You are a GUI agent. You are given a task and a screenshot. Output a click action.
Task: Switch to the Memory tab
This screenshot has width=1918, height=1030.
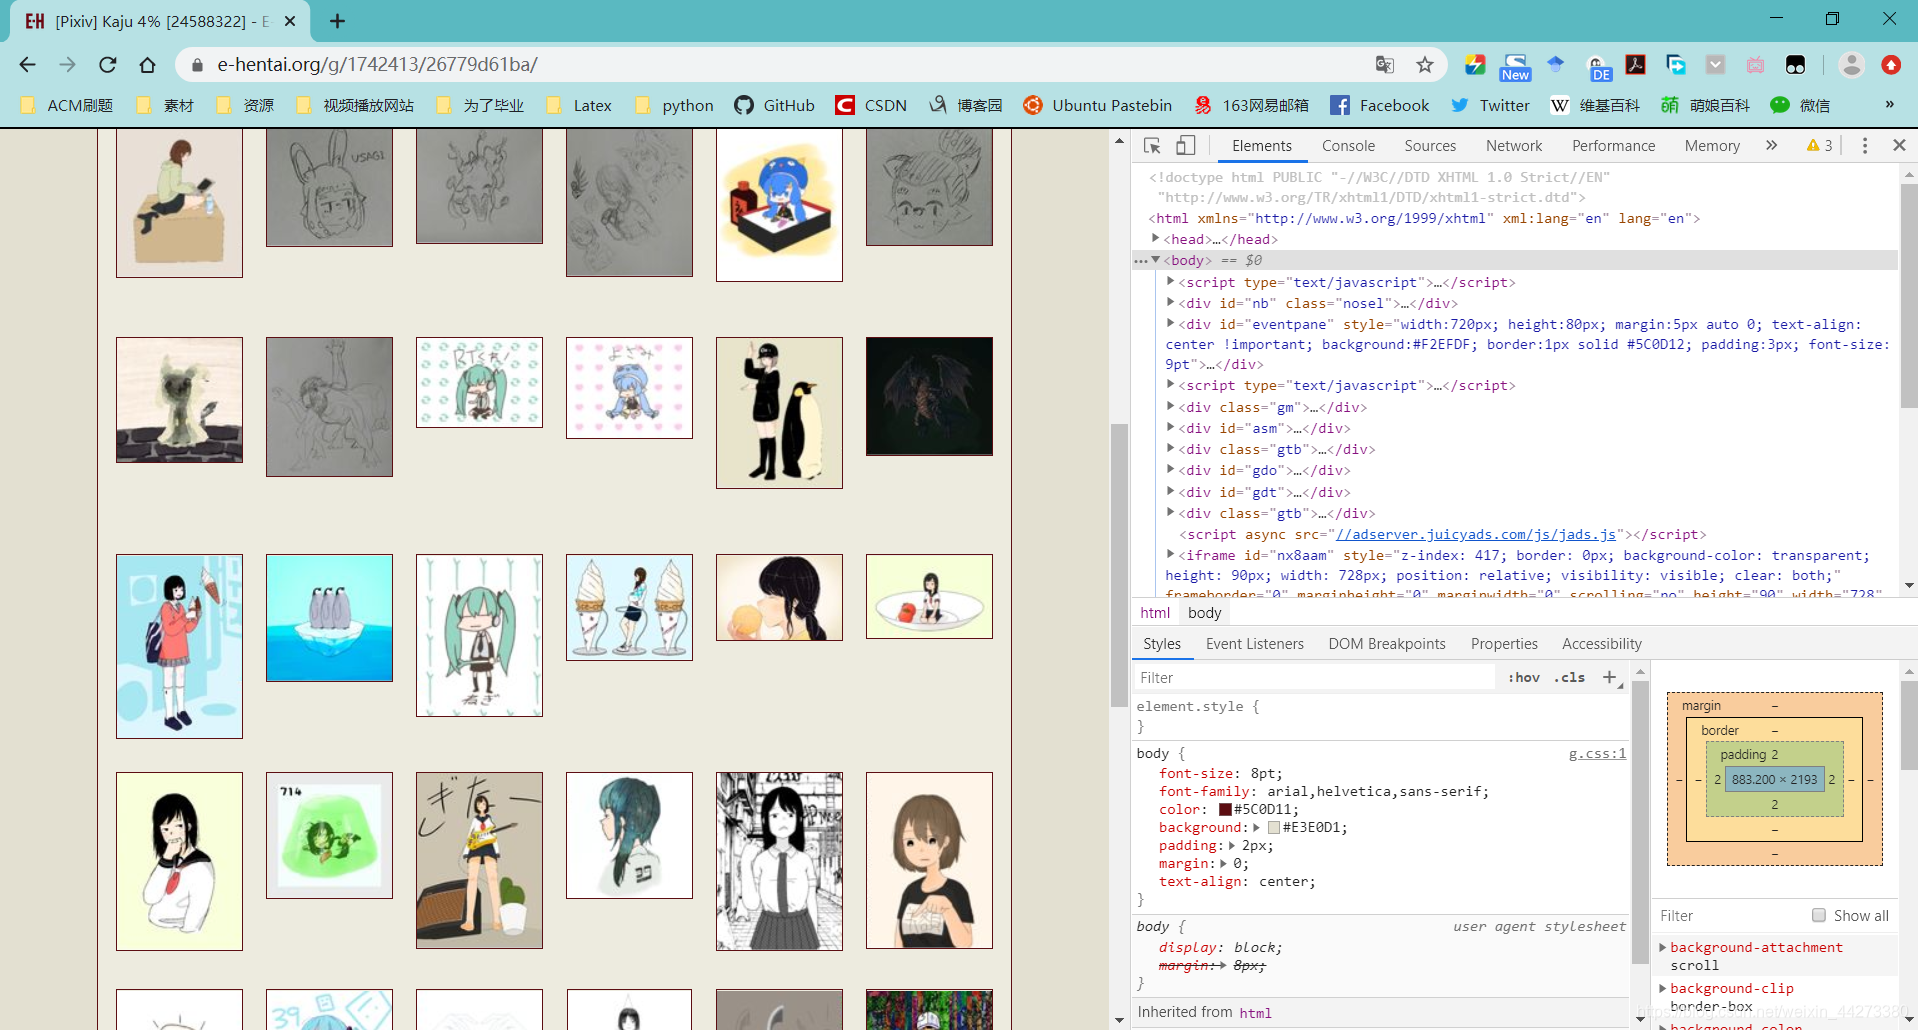pos(1712,146)
